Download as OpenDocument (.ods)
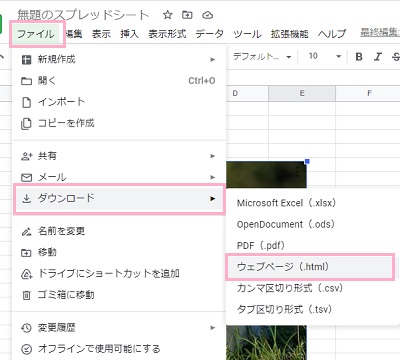The width and height of the screenshot is (400, 360). [312, 224]
